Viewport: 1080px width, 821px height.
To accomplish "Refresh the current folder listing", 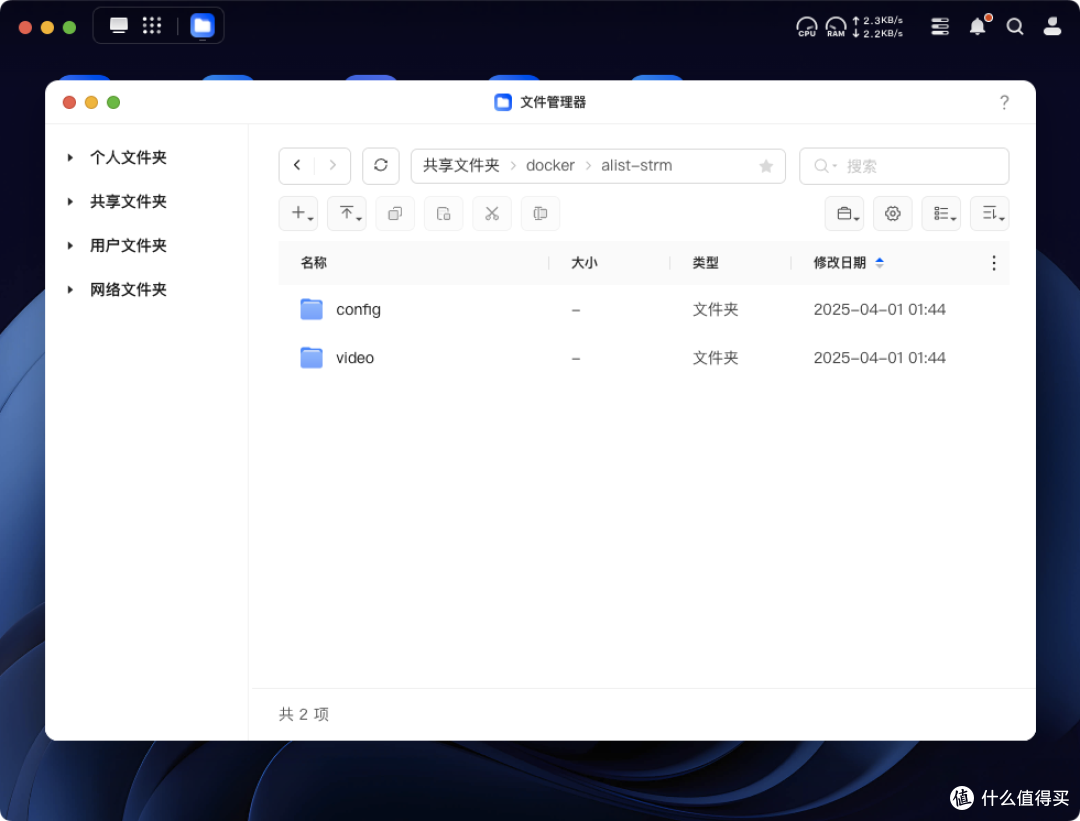I will click(x=381, y=165).
